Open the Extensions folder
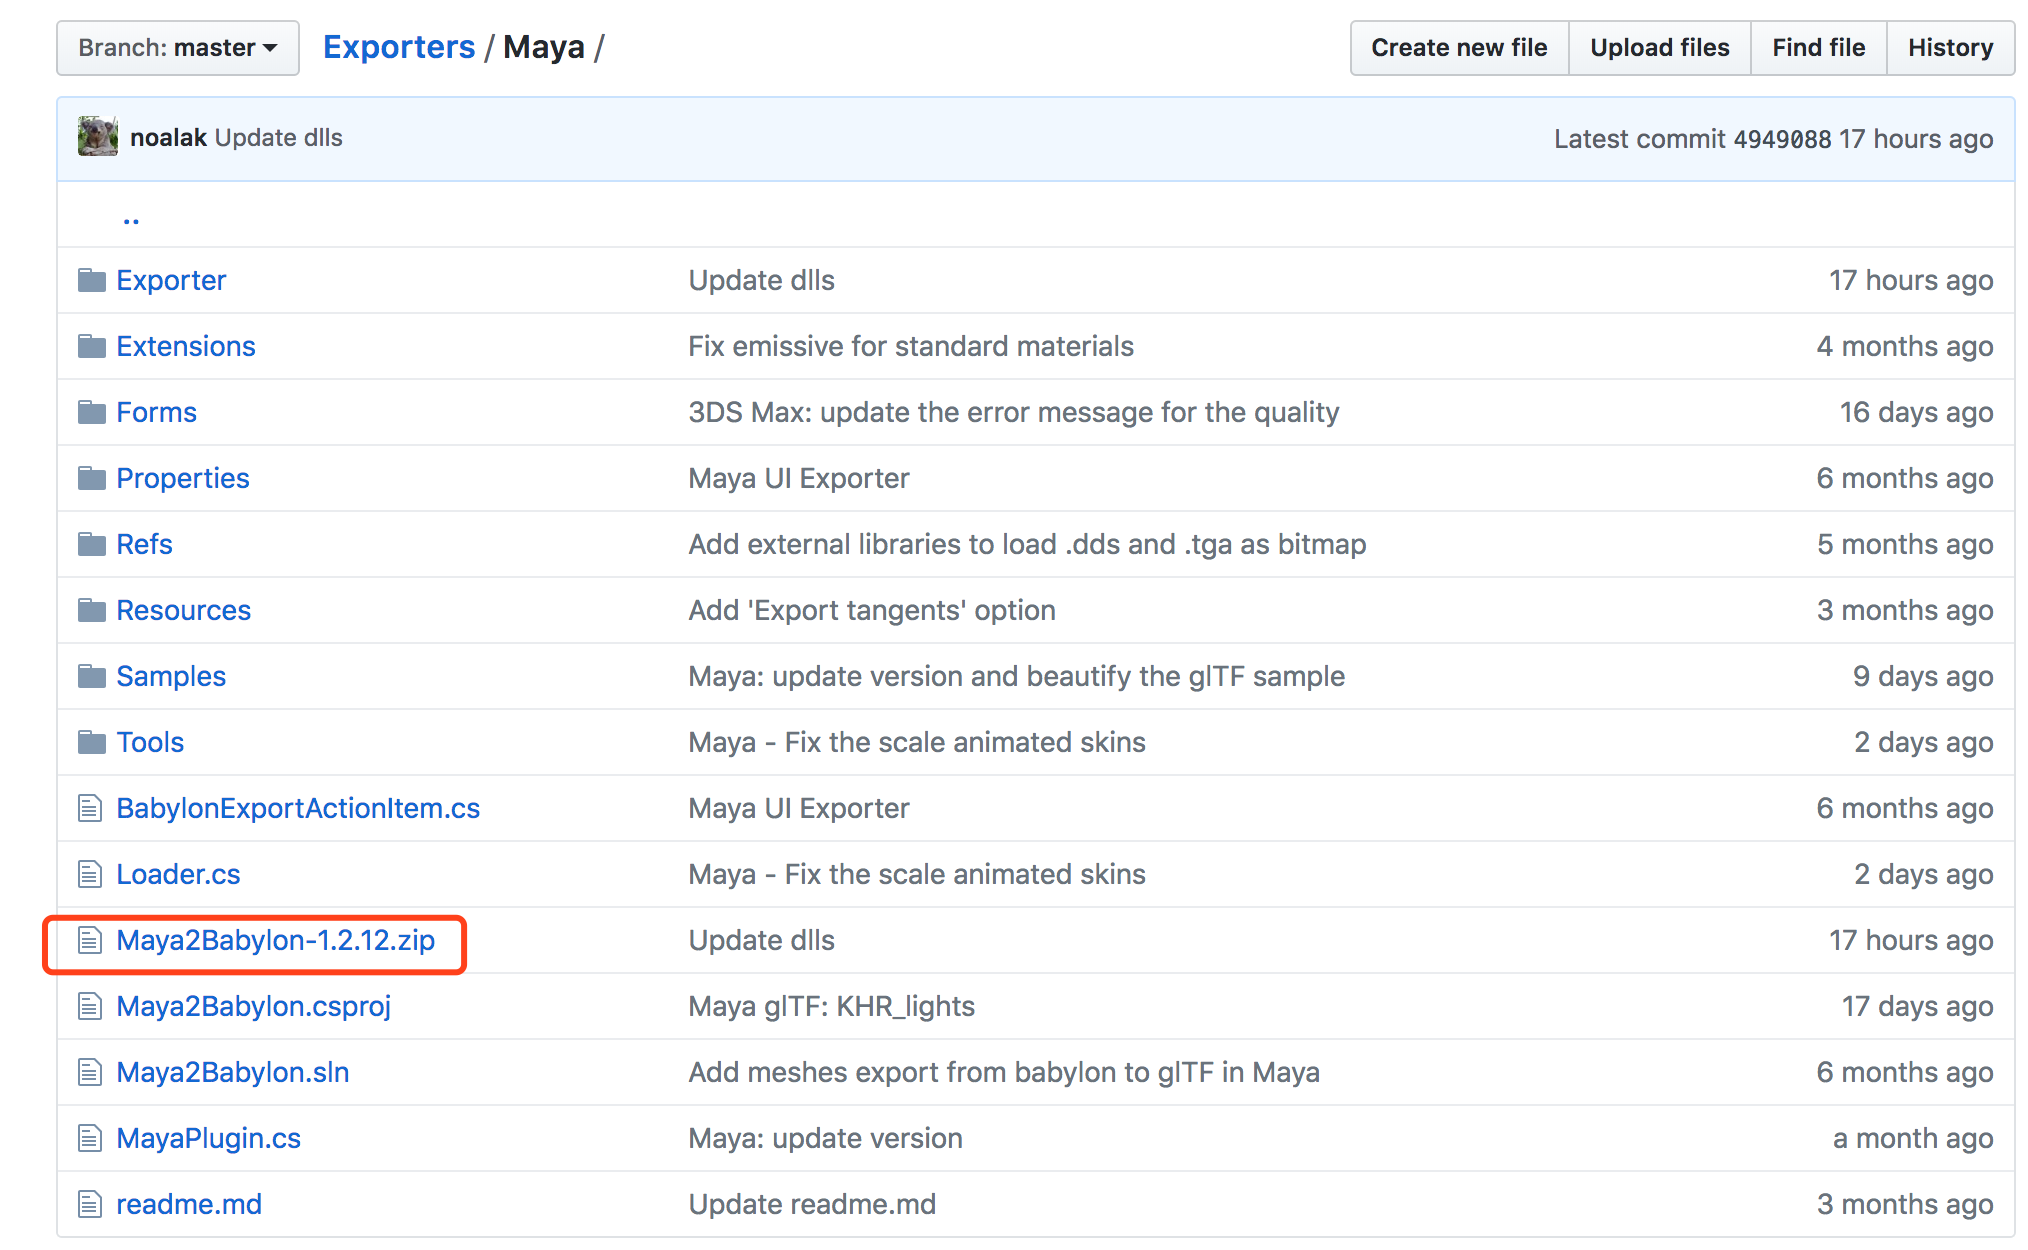Image resolution: width=2028 pixels, height=1250 pixels. (x=185, y=346)
